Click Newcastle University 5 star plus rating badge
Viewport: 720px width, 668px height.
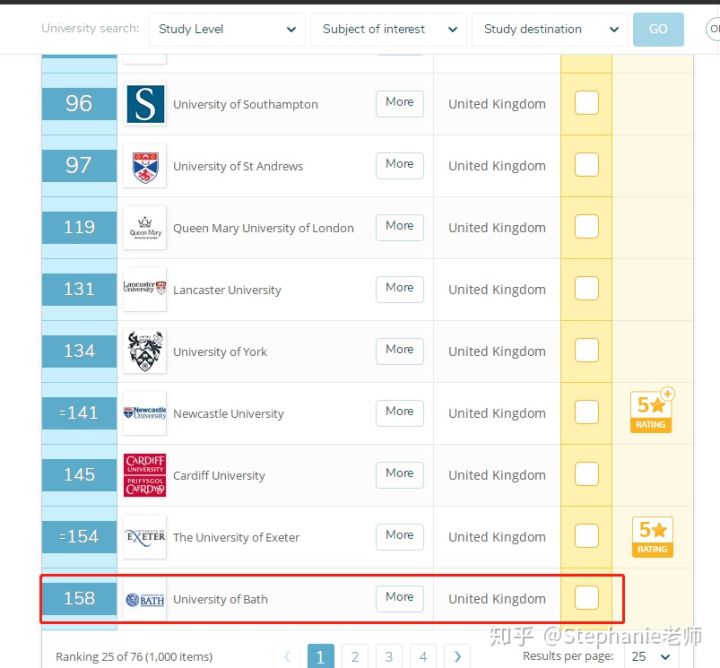[x=652, y=410]
